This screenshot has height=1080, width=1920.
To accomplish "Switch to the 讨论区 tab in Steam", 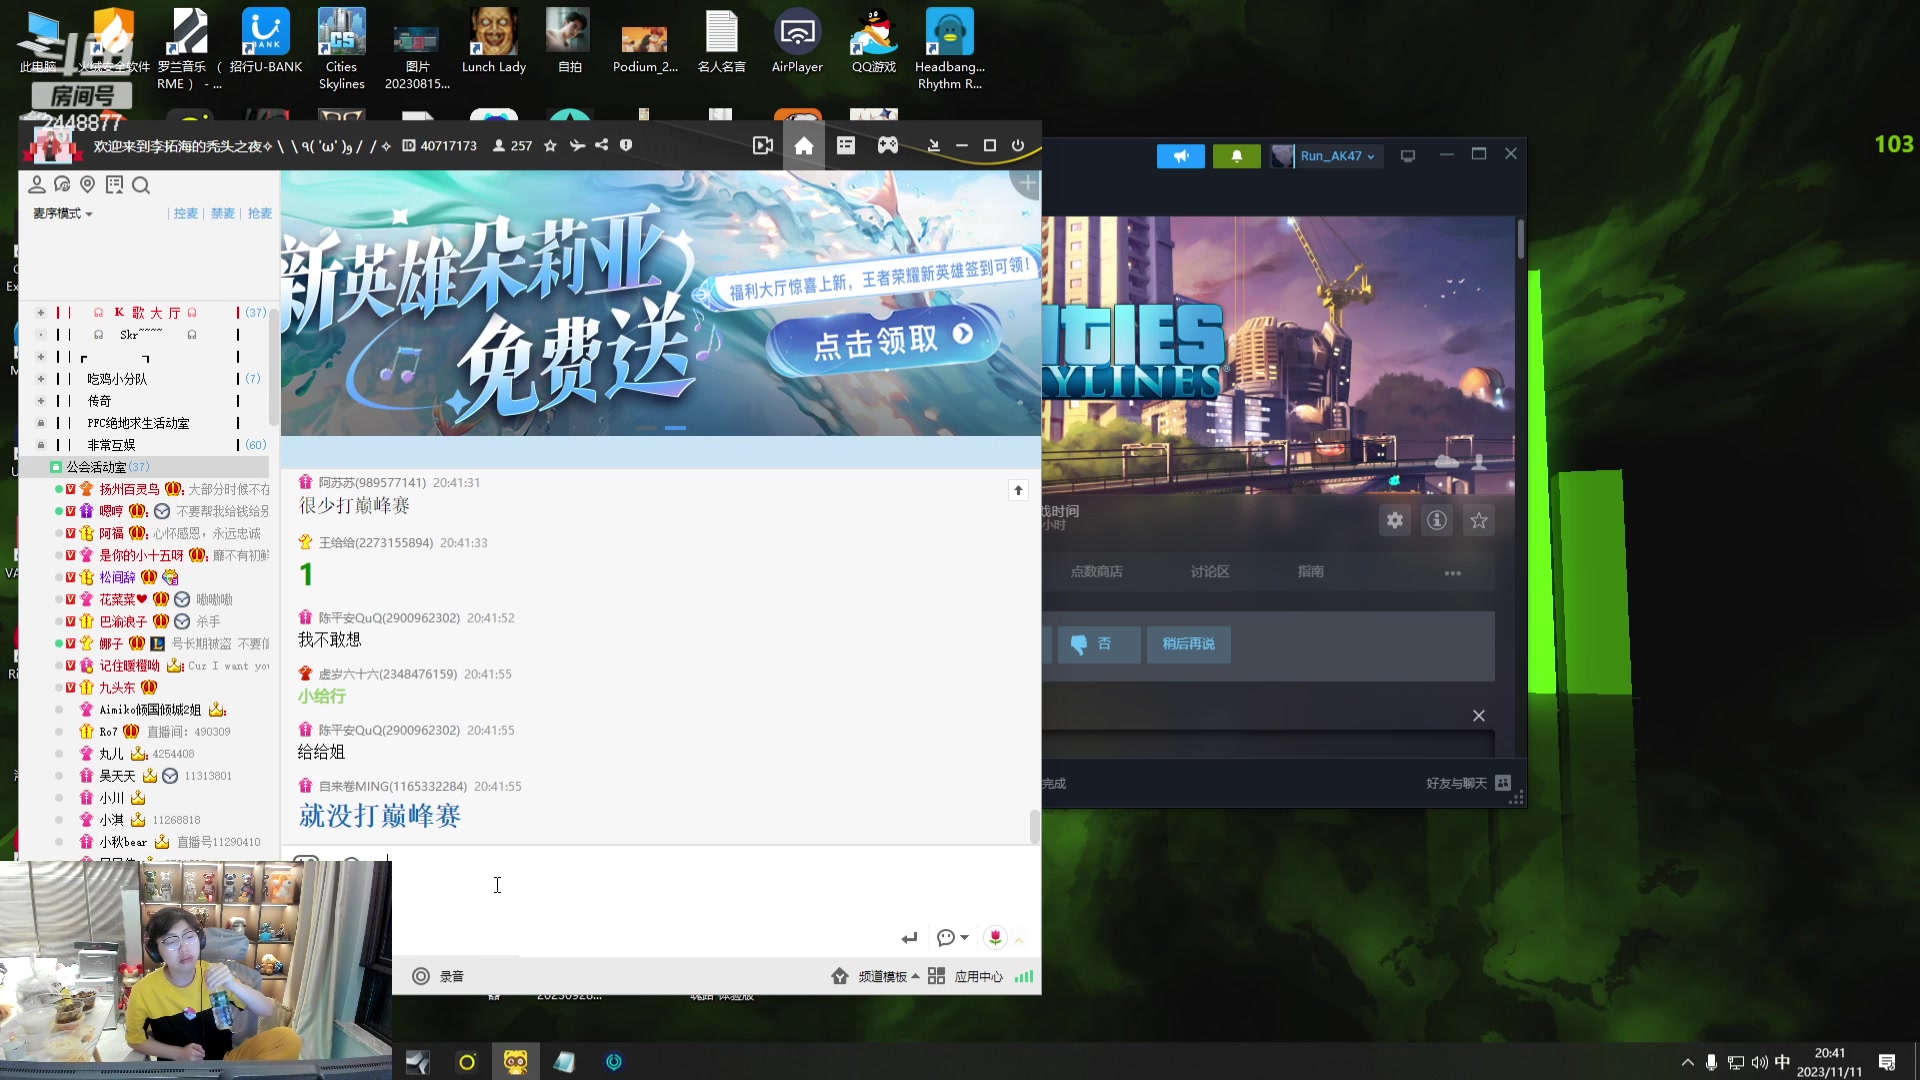I will tap(1209, 572).
